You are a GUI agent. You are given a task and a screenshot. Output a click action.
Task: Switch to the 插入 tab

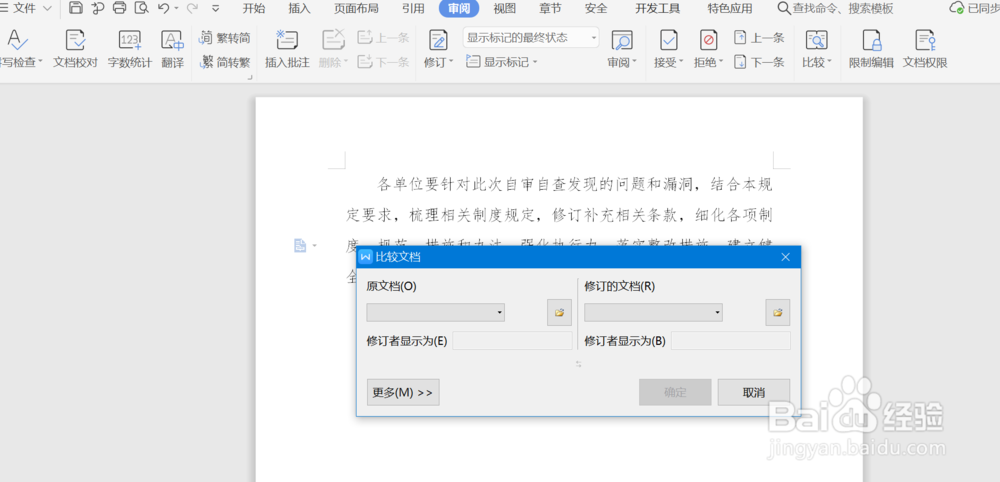pos(299,8)
